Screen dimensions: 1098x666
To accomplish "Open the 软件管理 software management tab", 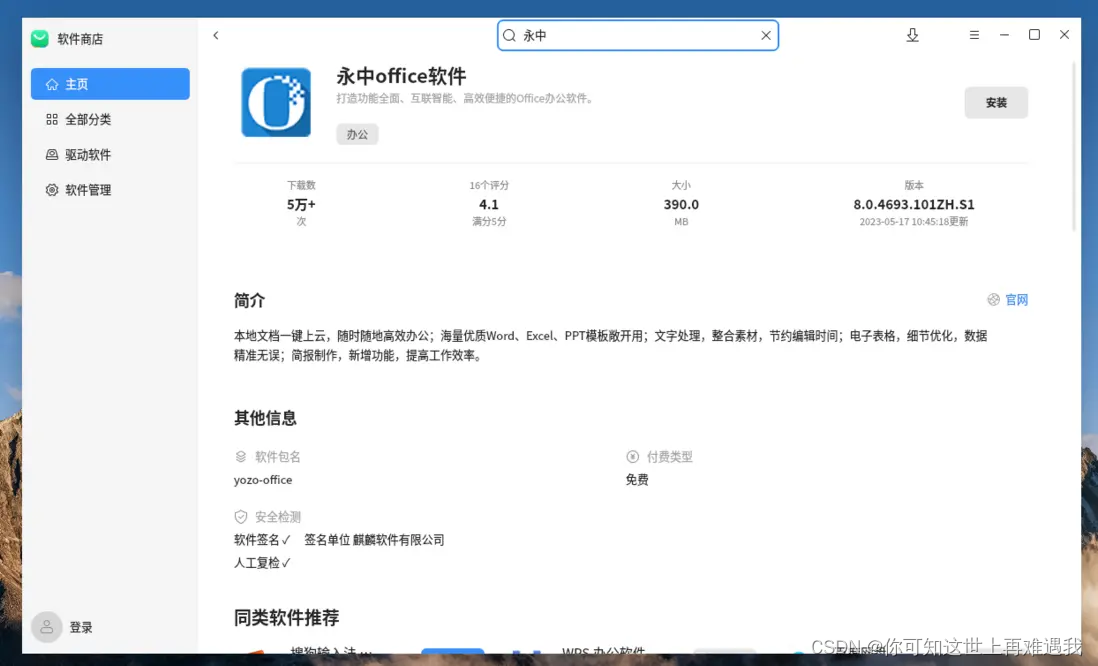I will (110, 190).
